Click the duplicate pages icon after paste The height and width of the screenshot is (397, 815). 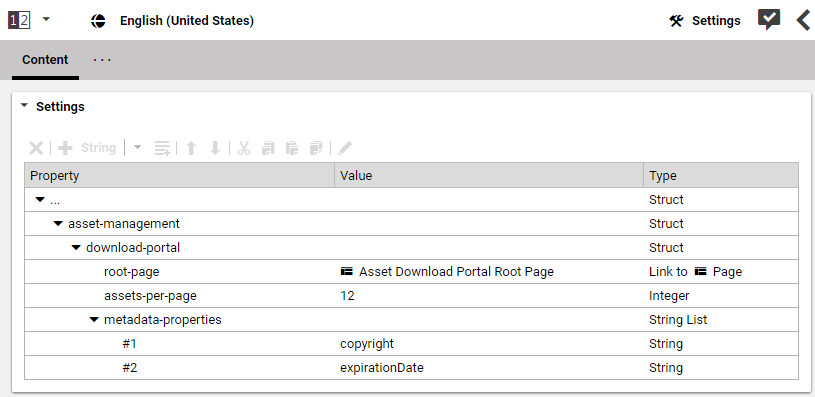(316, 148)
